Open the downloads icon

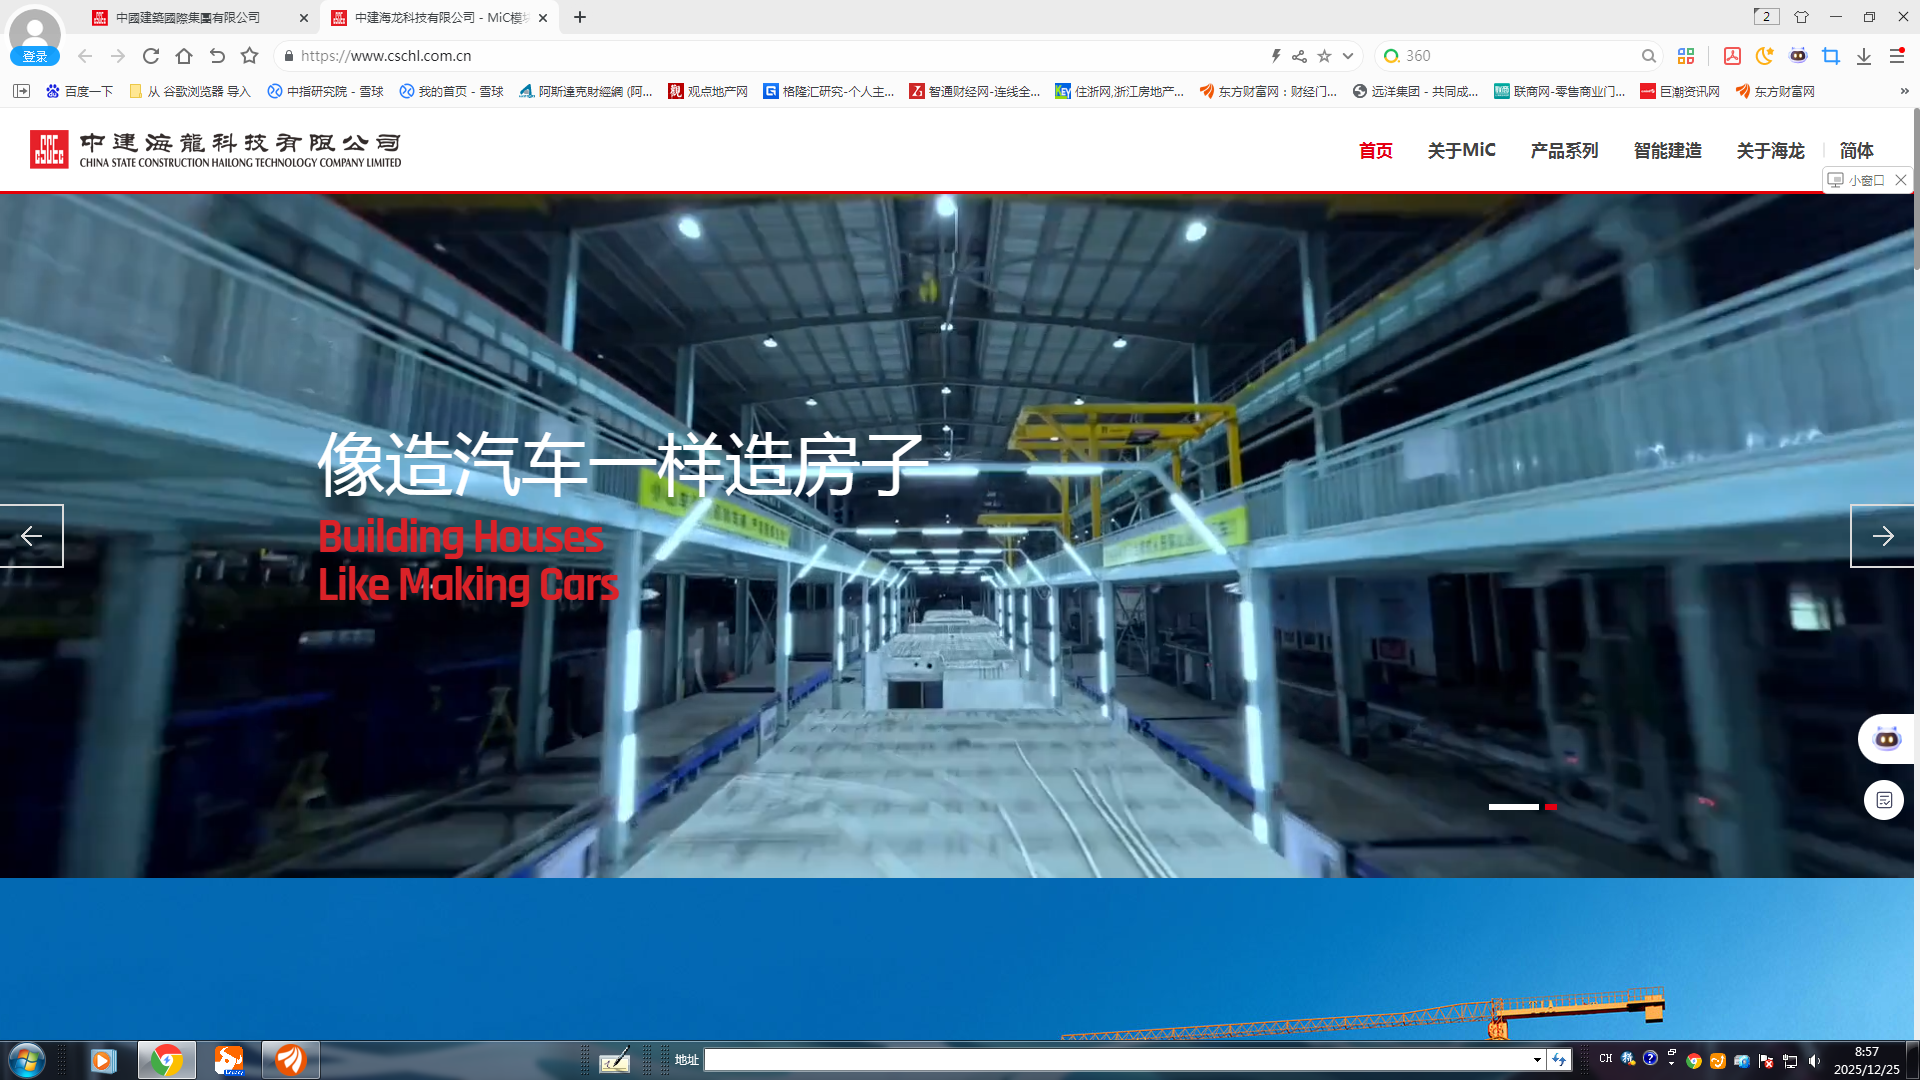tap(1864, 56)
